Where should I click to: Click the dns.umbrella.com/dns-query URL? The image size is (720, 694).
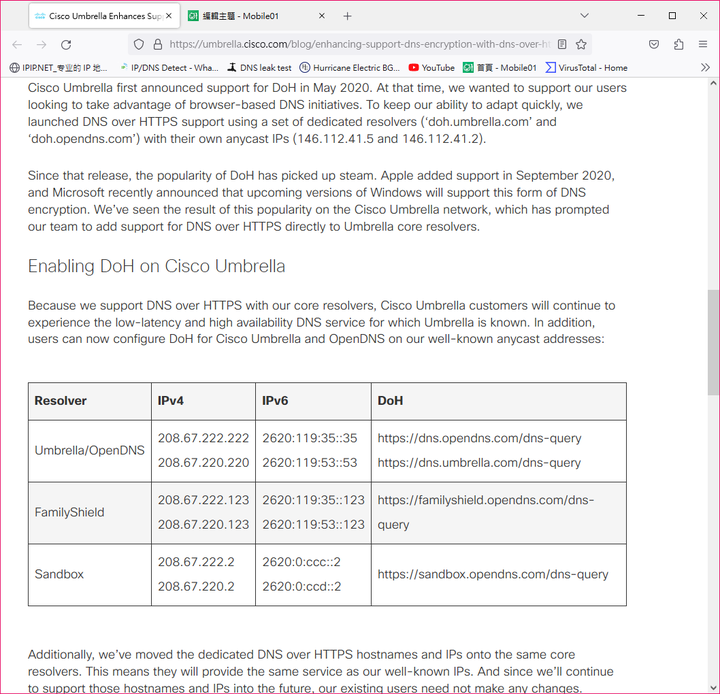point(479,463)
